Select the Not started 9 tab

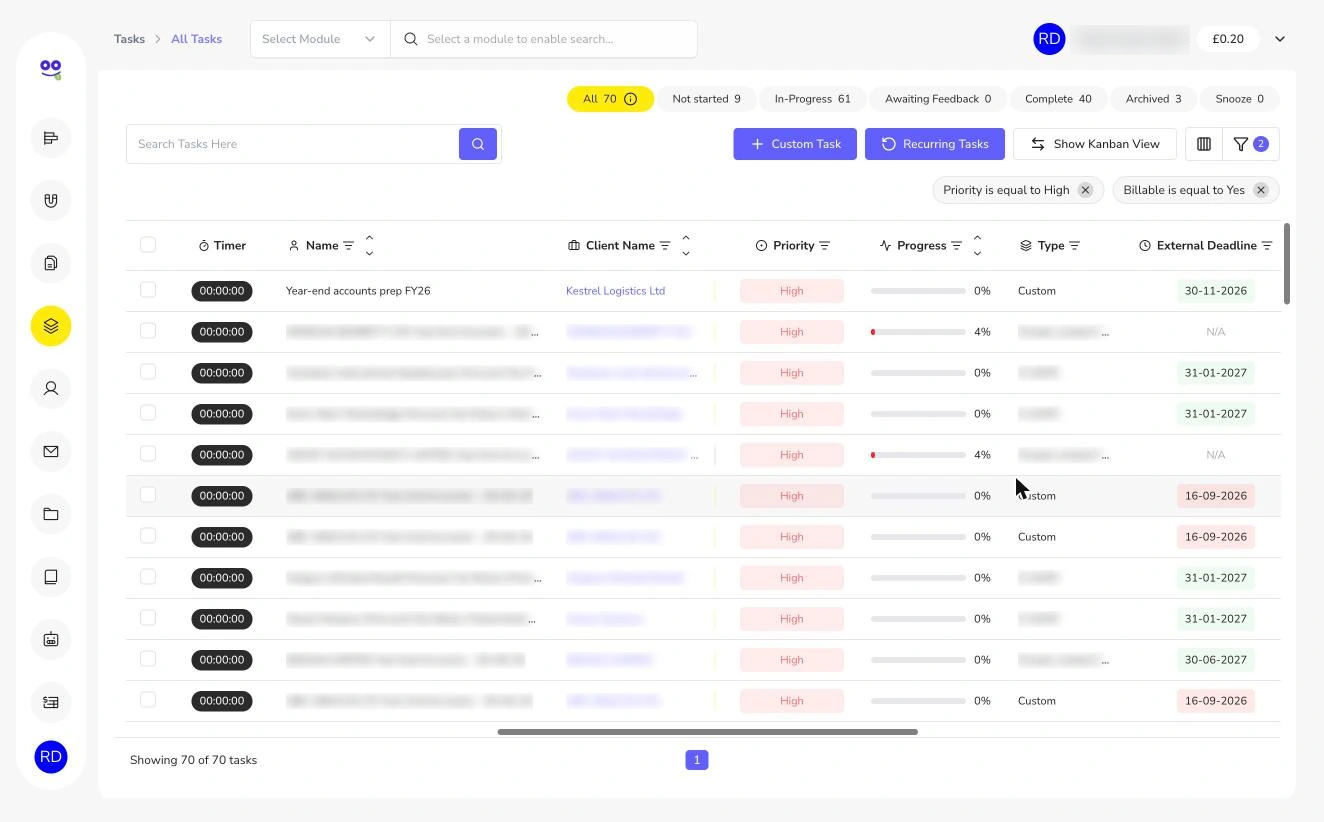point(706,99)
